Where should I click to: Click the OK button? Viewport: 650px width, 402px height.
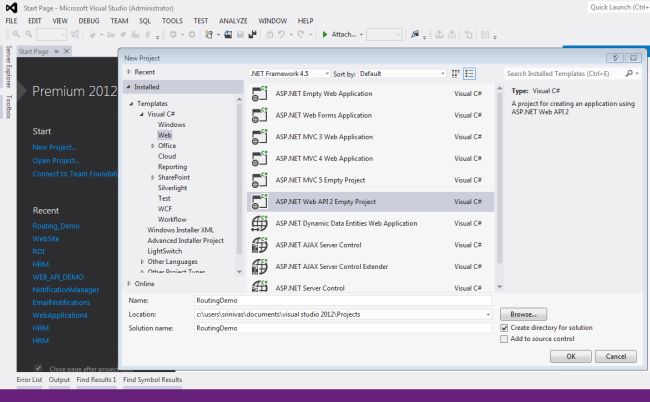click(x=571, y=356)
